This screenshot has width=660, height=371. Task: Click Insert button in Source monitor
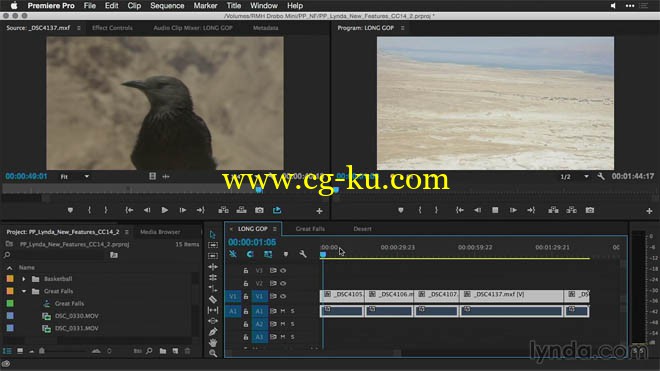click(224, 210)
